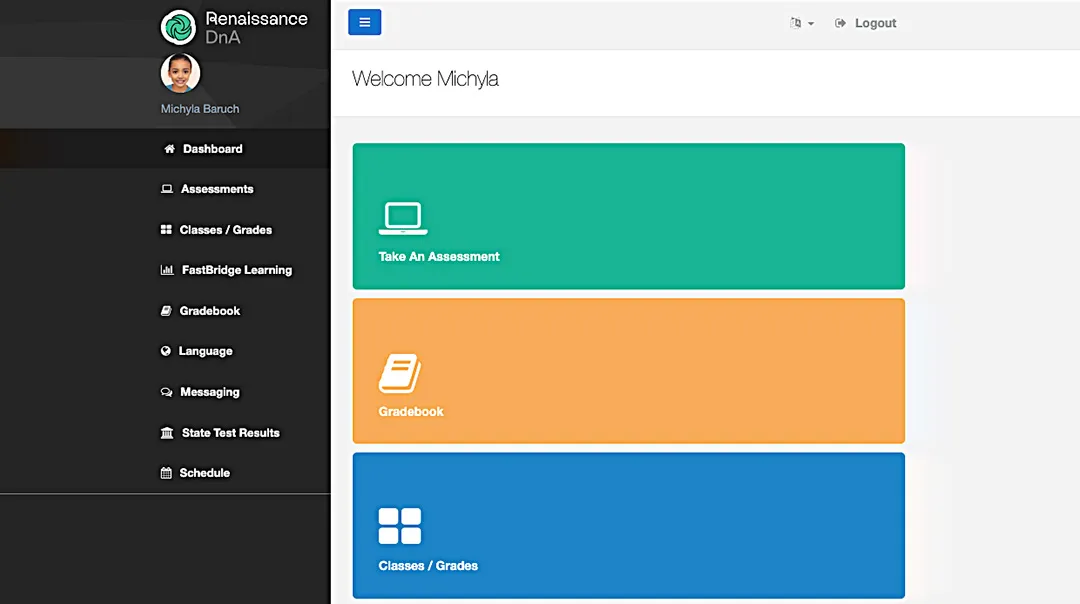This screenshot has width=1080, height=604.
Task: Click the Gradebook book icon in sidebar
Action: pyautogui.click(x=168, y=311)
